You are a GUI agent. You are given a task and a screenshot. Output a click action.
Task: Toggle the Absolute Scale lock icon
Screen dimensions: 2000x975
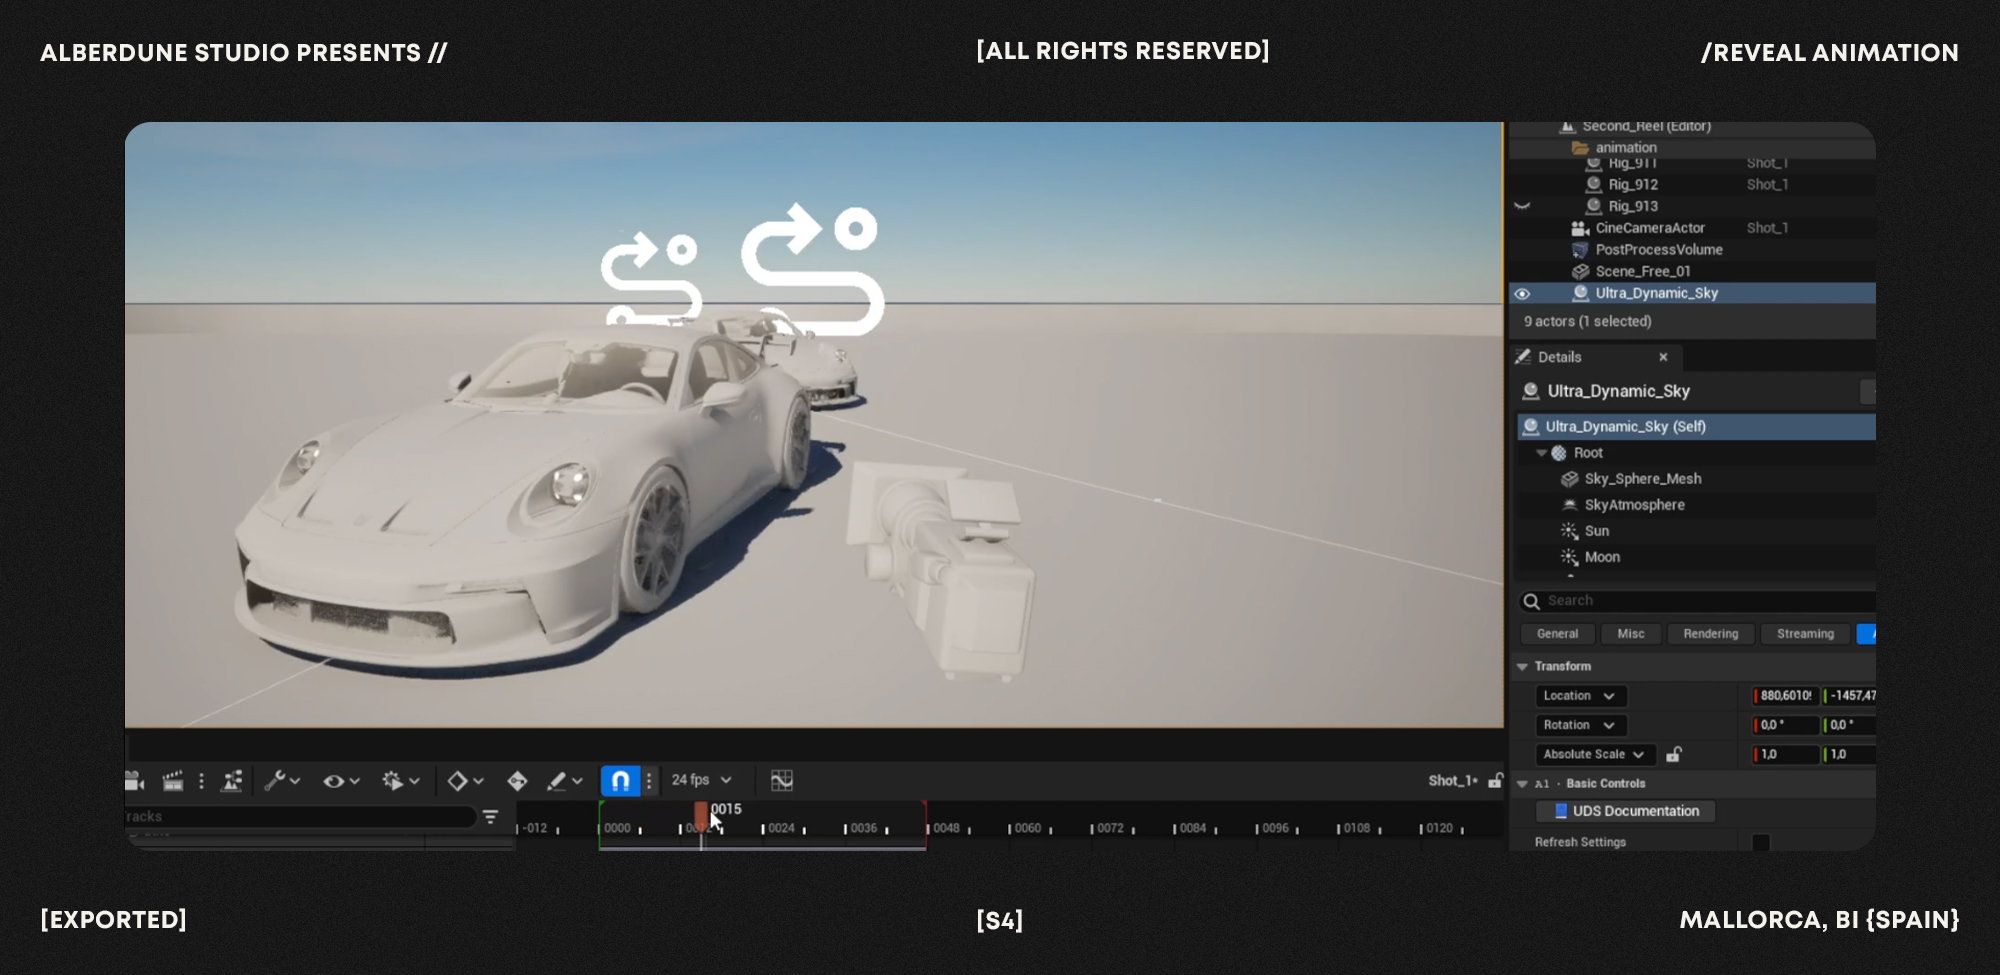pos(1674,755)
